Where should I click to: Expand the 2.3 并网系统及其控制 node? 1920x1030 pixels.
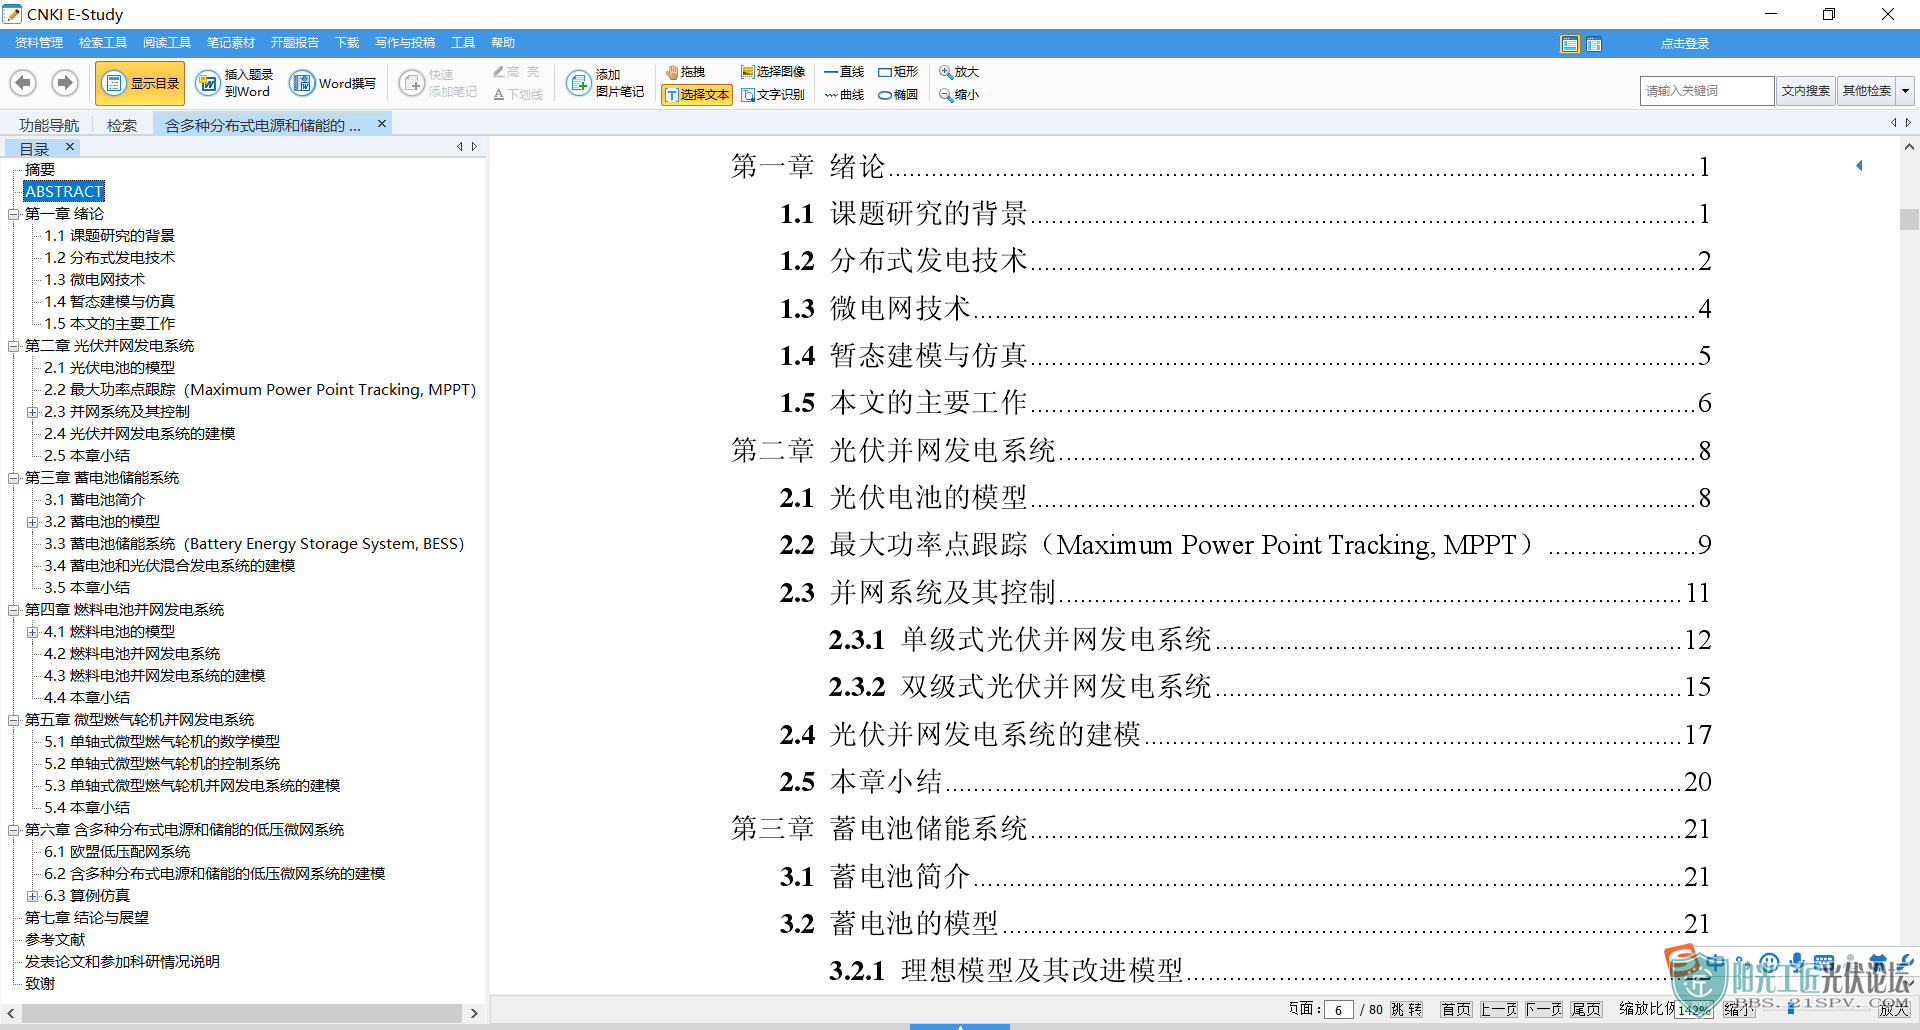pyautogui.click(x=33, y=412)
